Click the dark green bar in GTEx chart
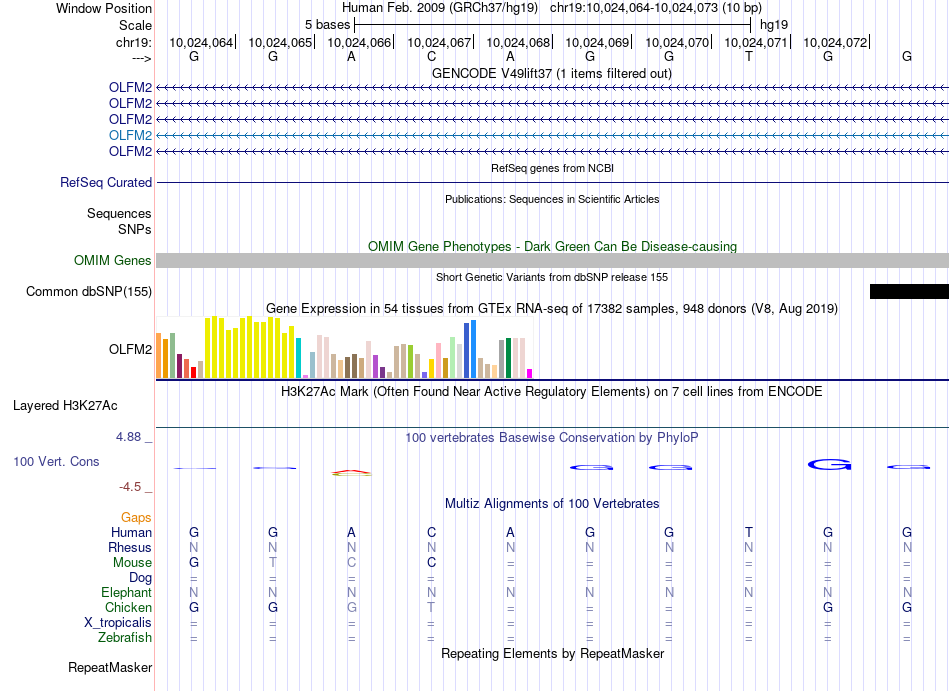Screen dimensions: 950x691 pyautogui.click(x=508, y=358)
